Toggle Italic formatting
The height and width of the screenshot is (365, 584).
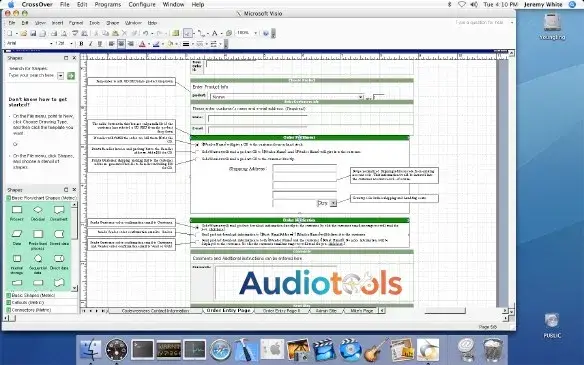(x=91, y=44)
